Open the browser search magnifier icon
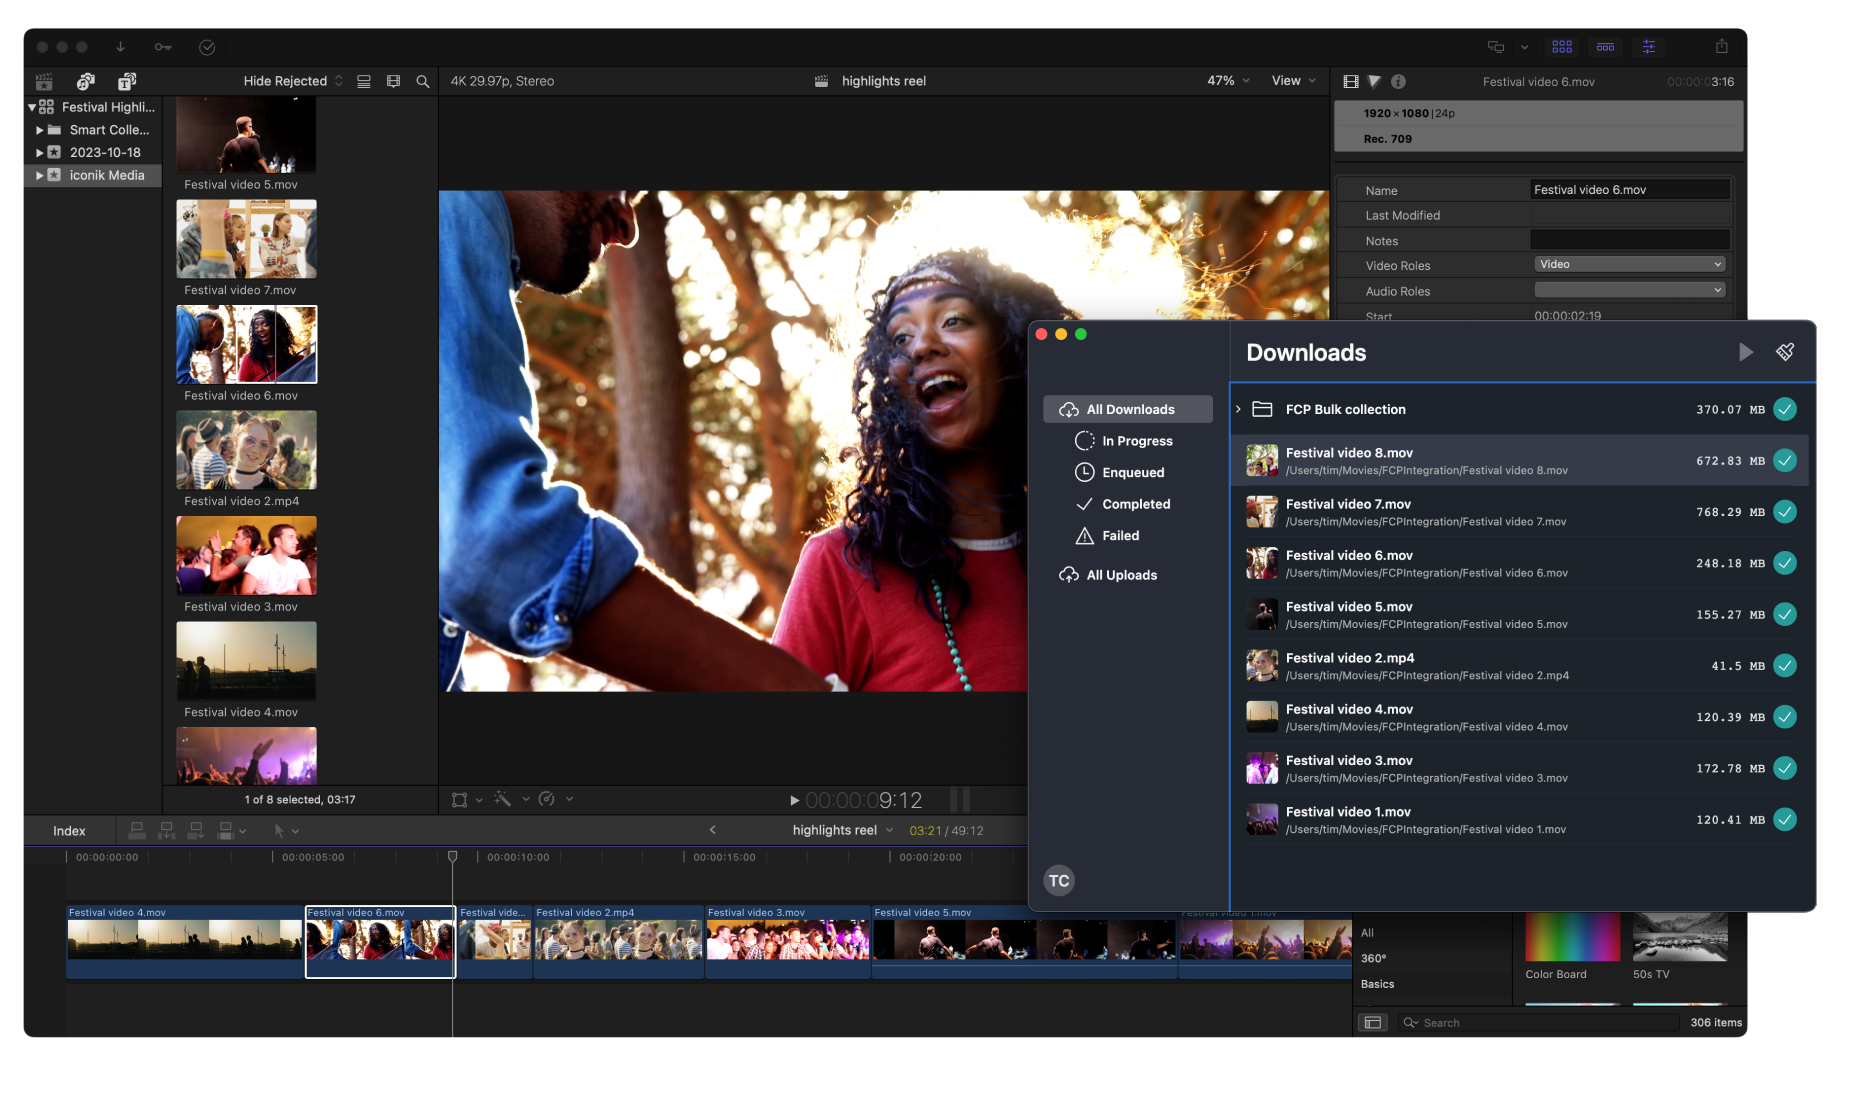The image size is (1859, 1107). pos(423,81)
